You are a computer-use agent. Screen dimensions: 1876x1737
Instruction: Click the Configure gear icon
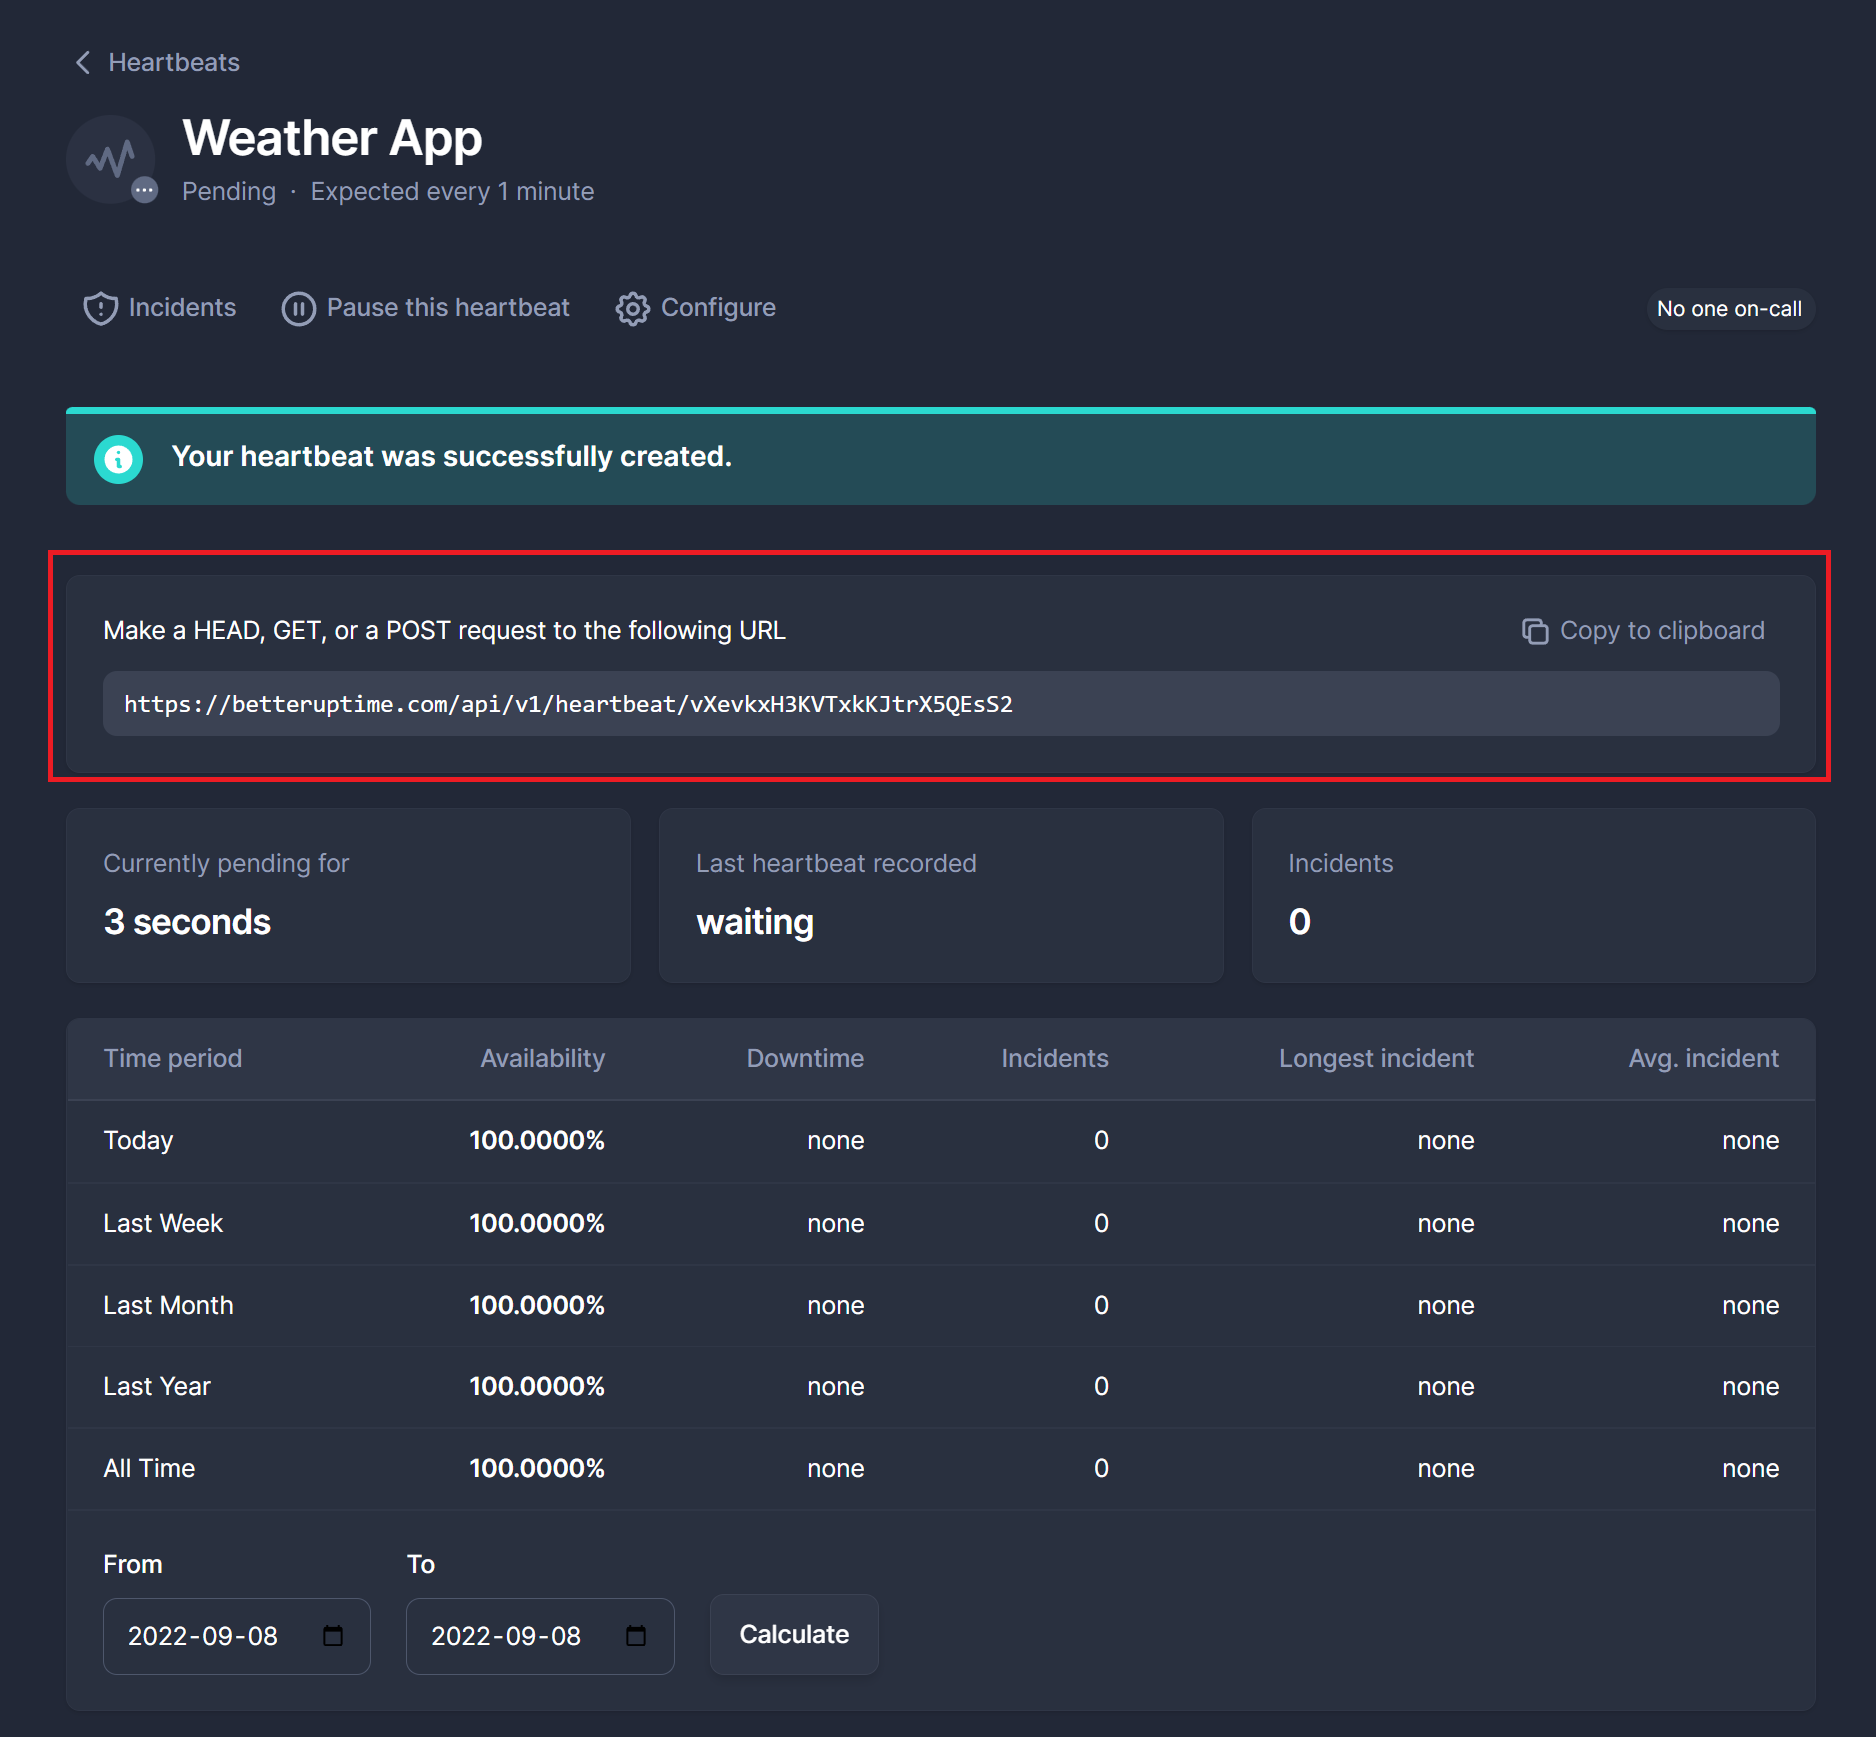tap(633, 309)
